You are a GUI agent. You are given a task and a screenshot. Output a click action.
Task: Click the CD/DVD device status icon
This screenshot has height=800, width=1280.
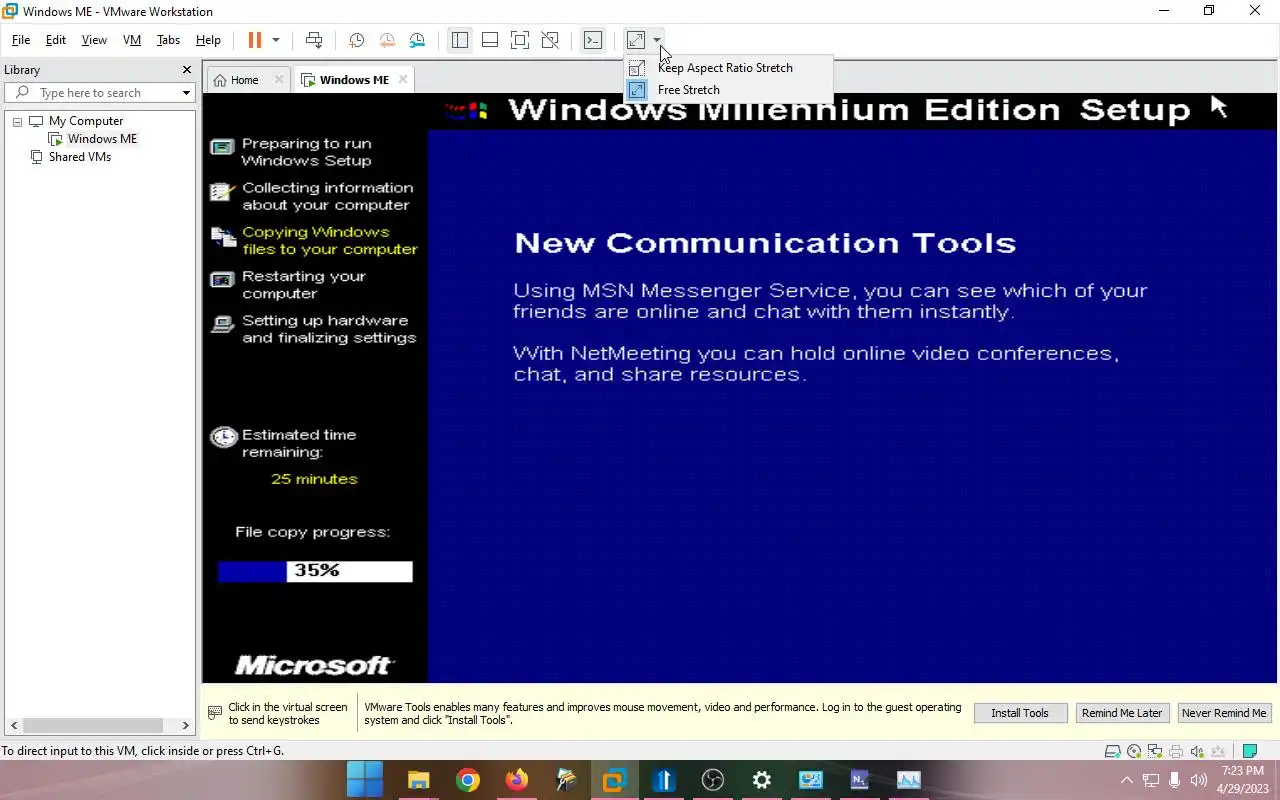coord(1134,752)
